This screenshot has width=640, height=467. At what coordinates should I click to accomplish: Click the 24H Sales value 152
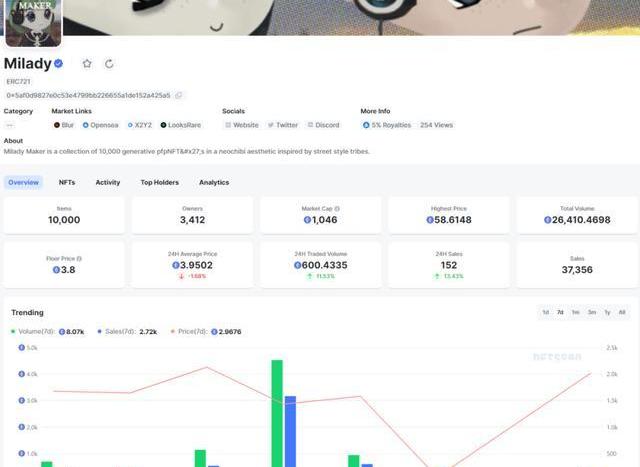click(x=449, y=265)
